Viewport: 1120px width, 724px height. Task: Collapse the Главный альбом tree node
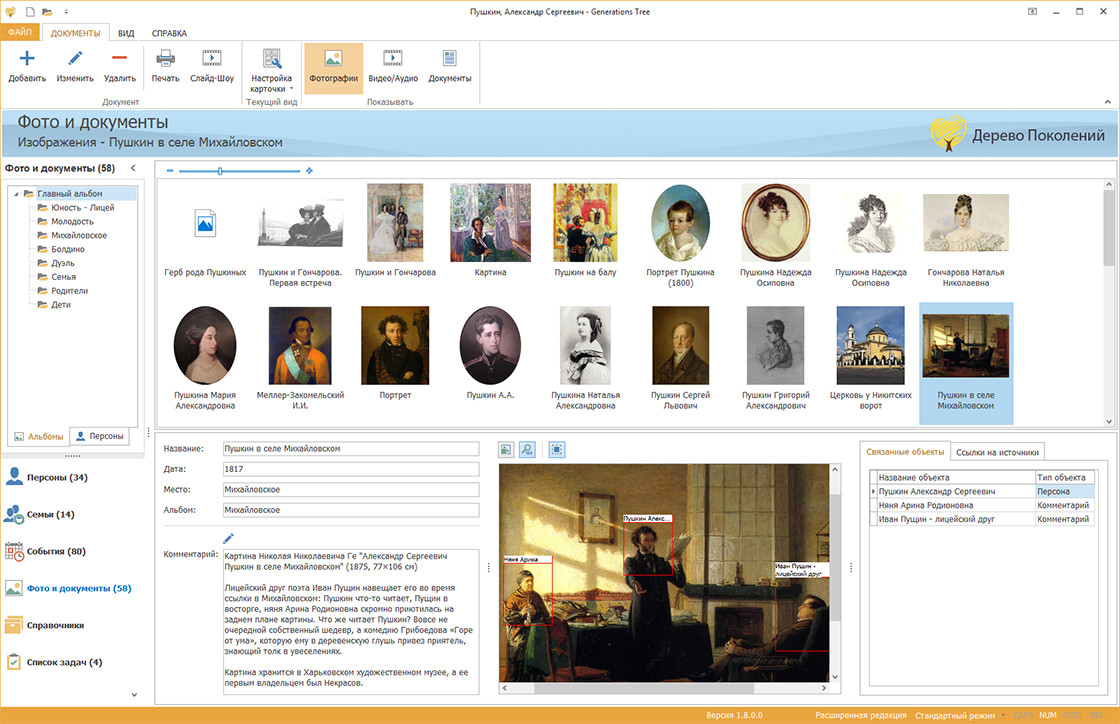point(16,193)
